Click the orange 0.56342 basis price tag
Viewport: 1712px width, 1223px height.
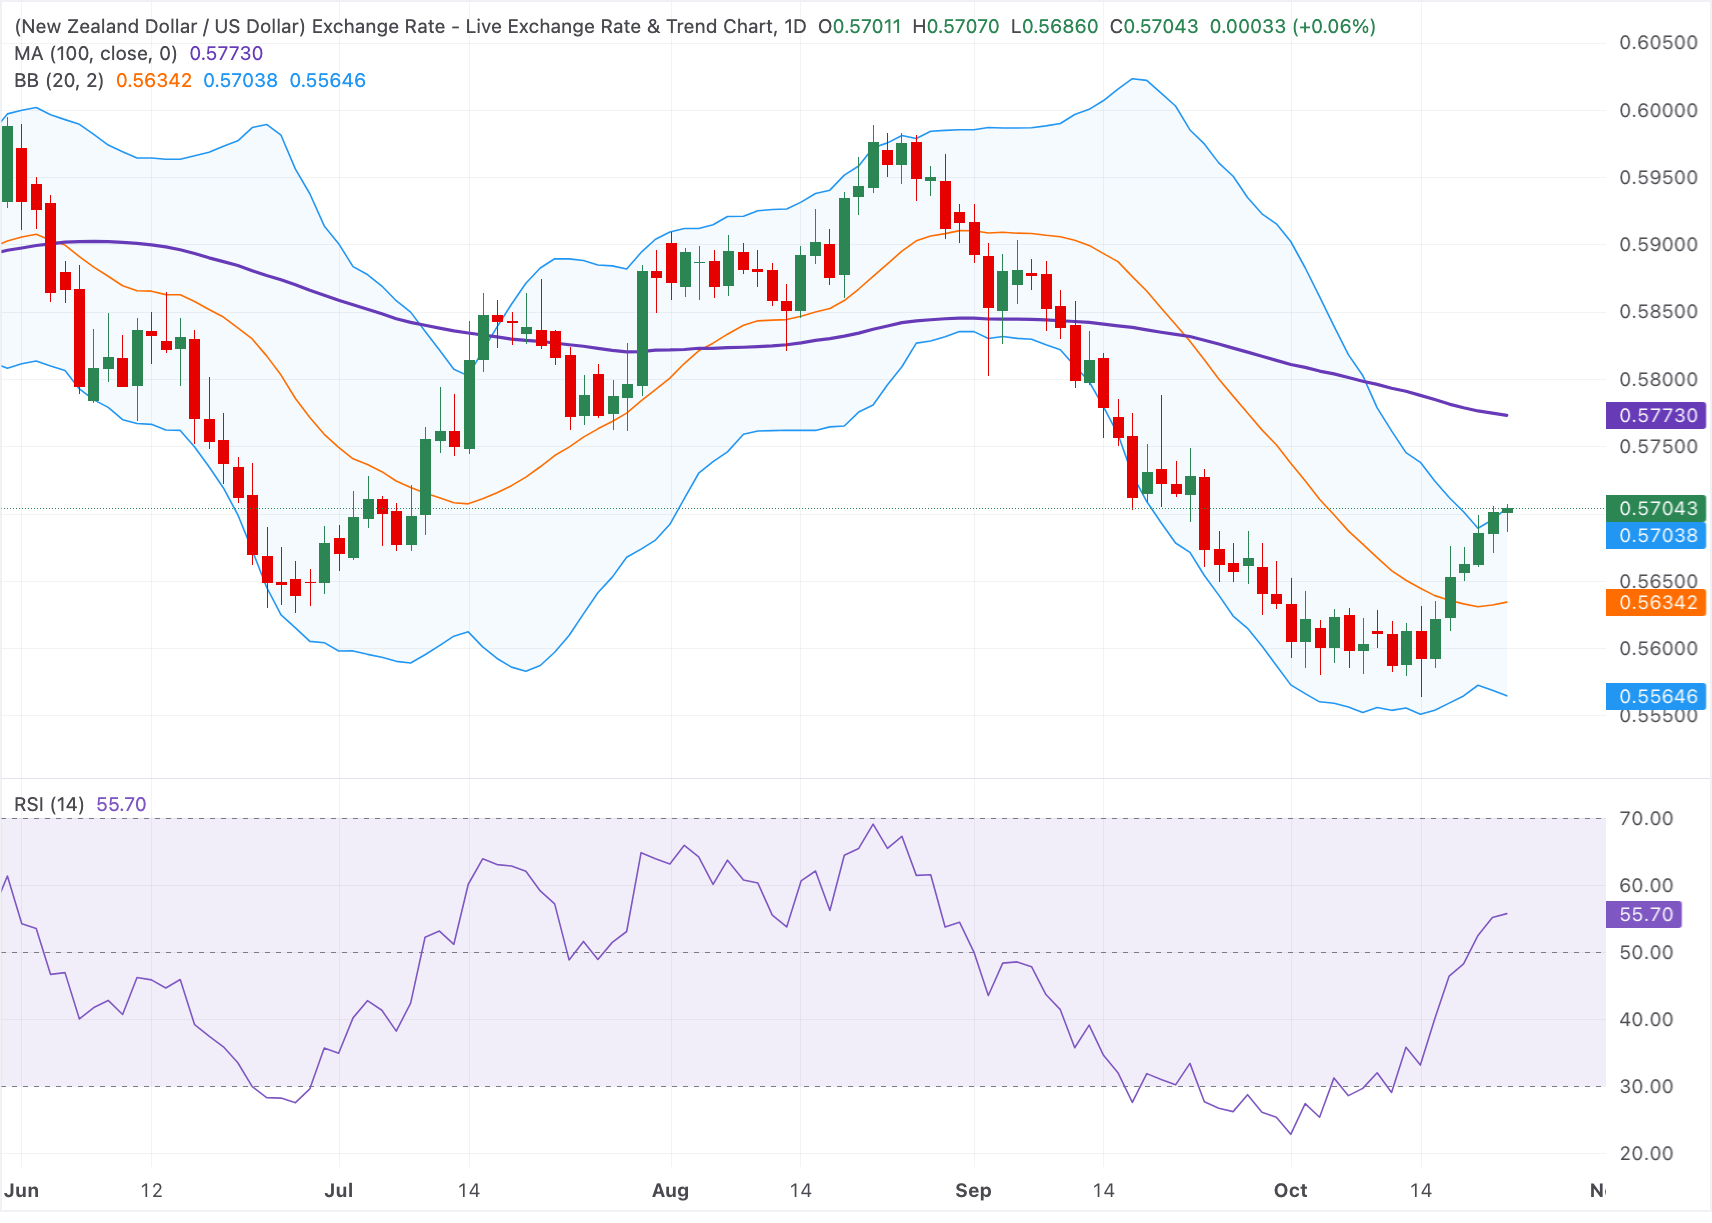[1656, 602]
